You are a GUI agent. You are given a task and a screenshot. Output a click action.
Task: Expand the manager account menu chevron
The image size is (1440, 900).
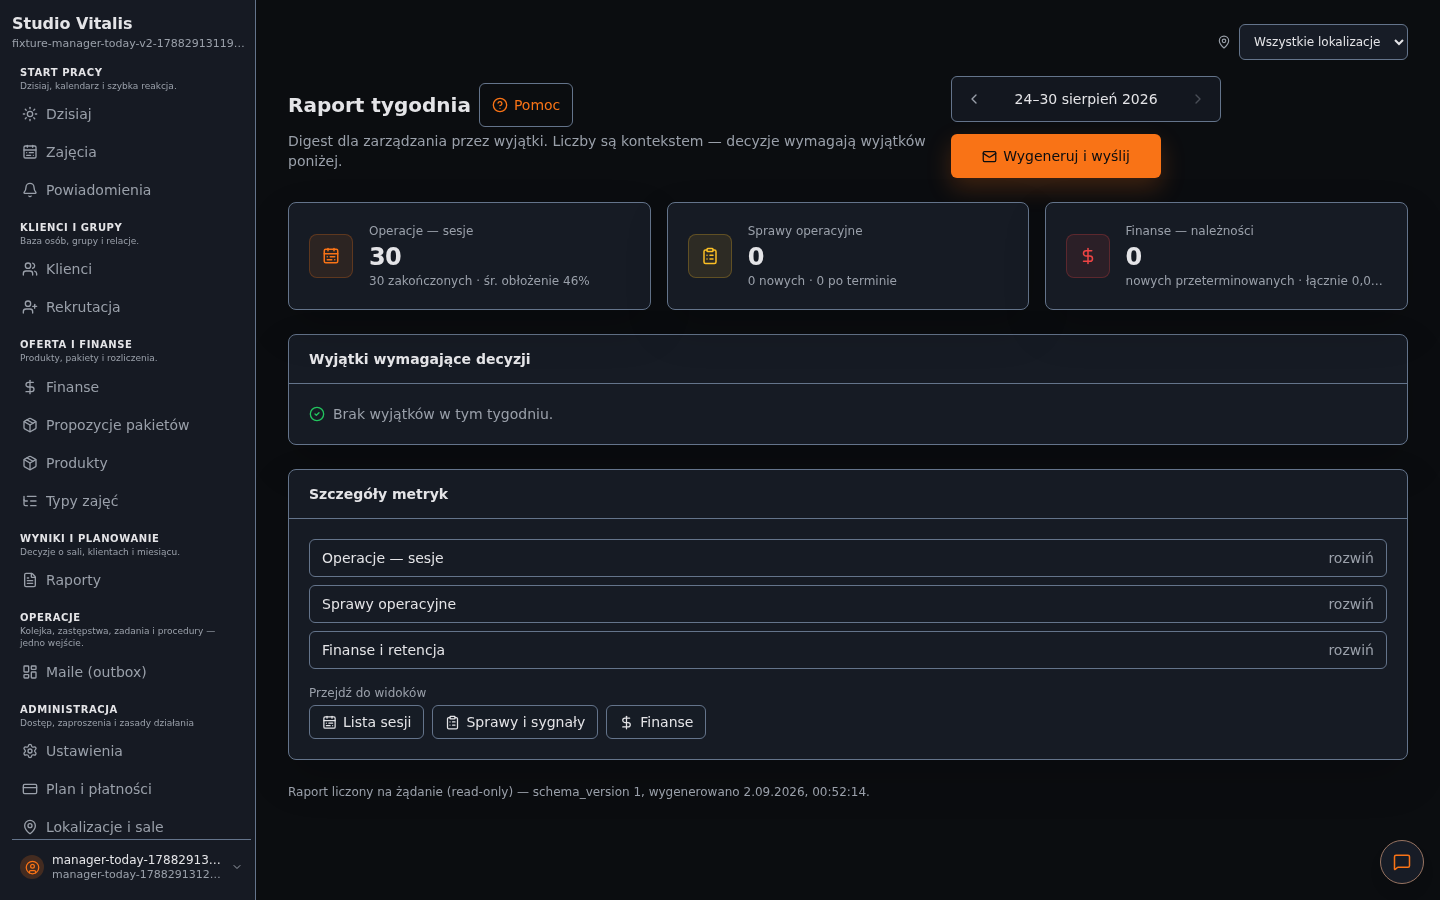[x=237, y=867]
